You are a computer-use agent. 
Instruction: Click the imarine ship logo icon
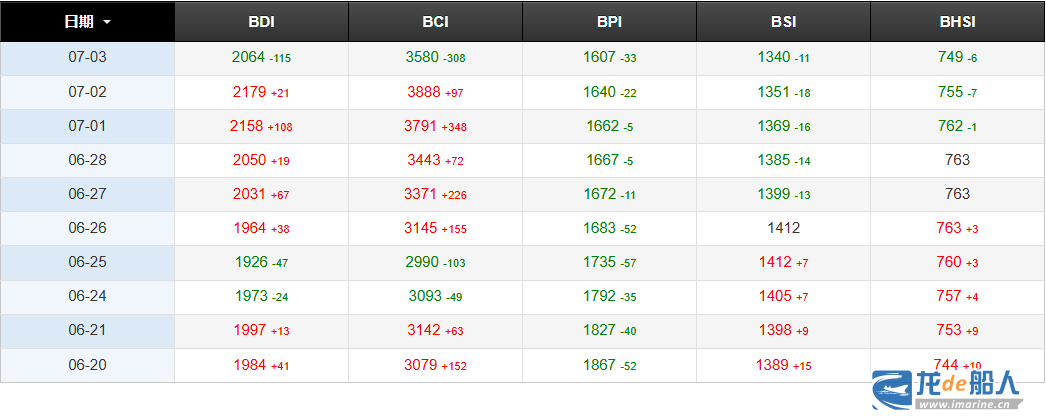tap(893, 390)
